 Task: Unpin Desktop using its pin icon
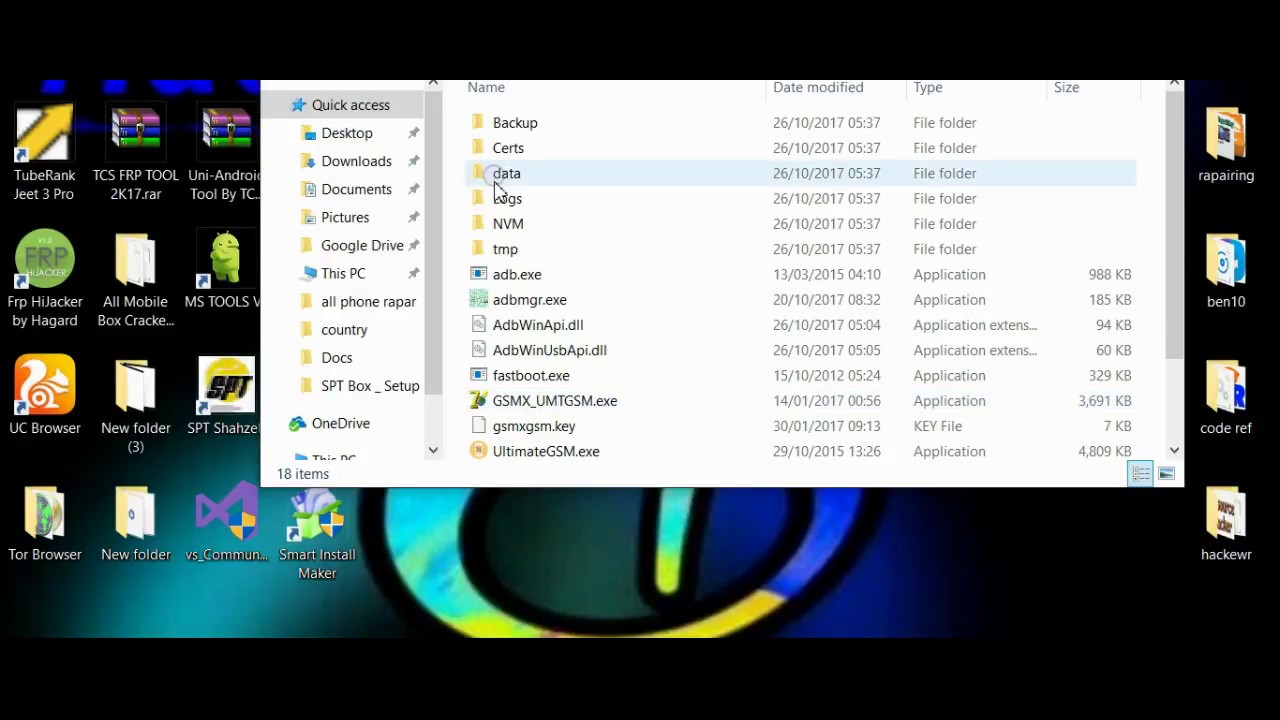[413, 133]
